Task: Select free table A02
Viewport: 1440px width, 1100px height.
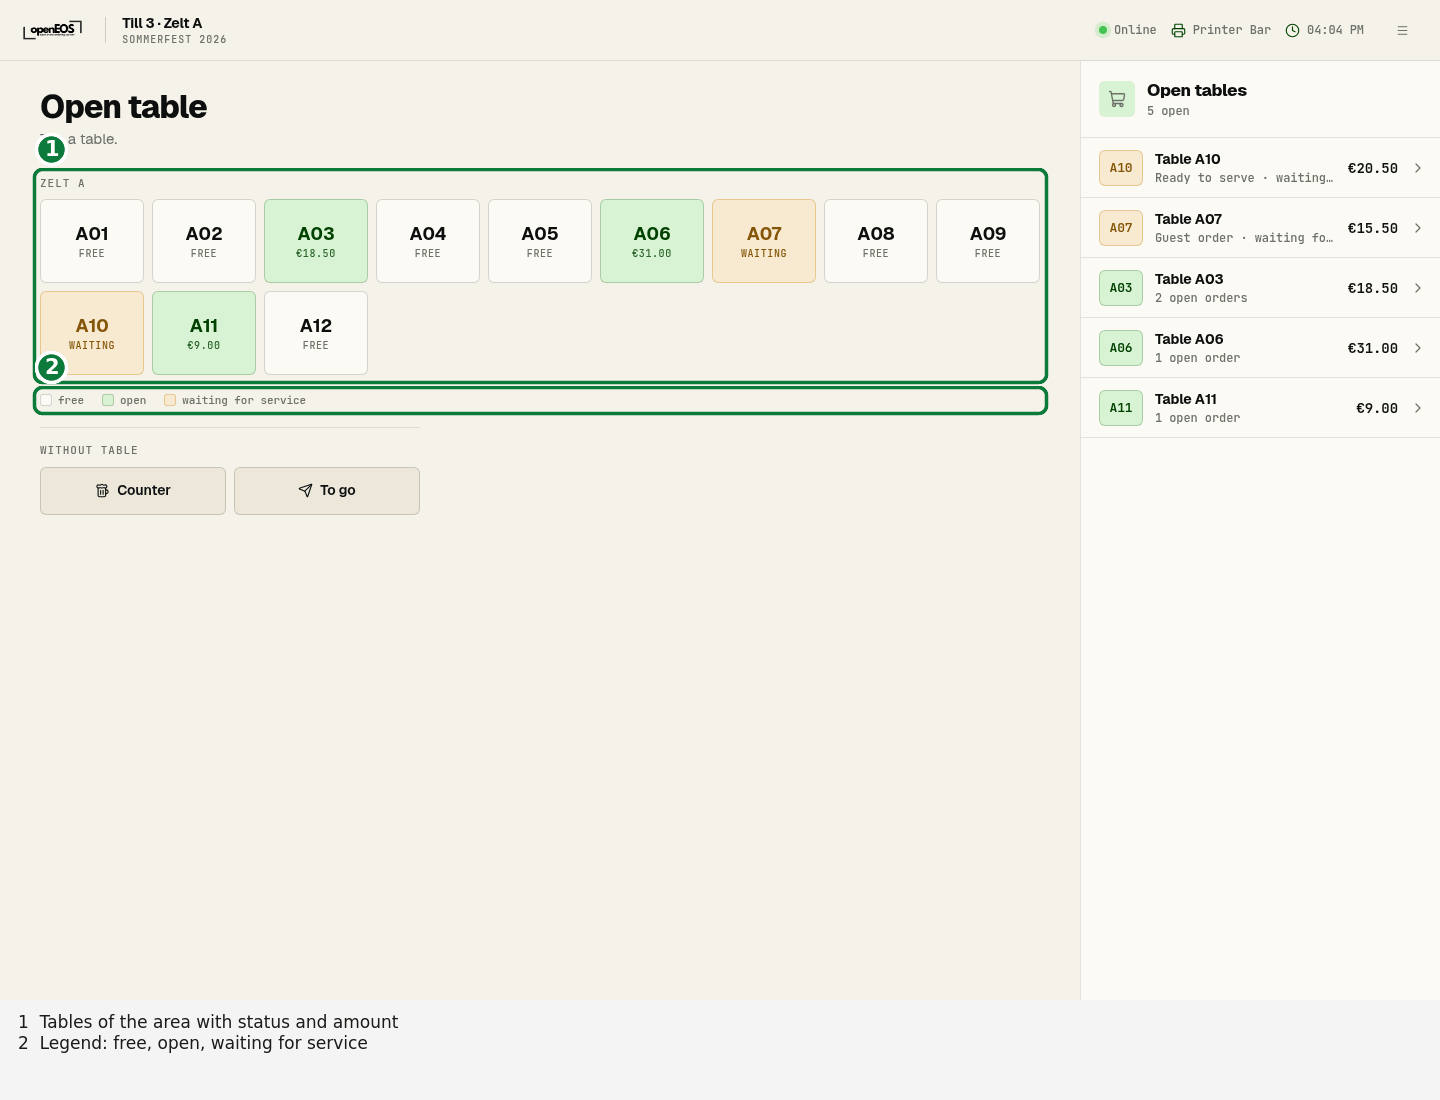Action: [204, 241]
